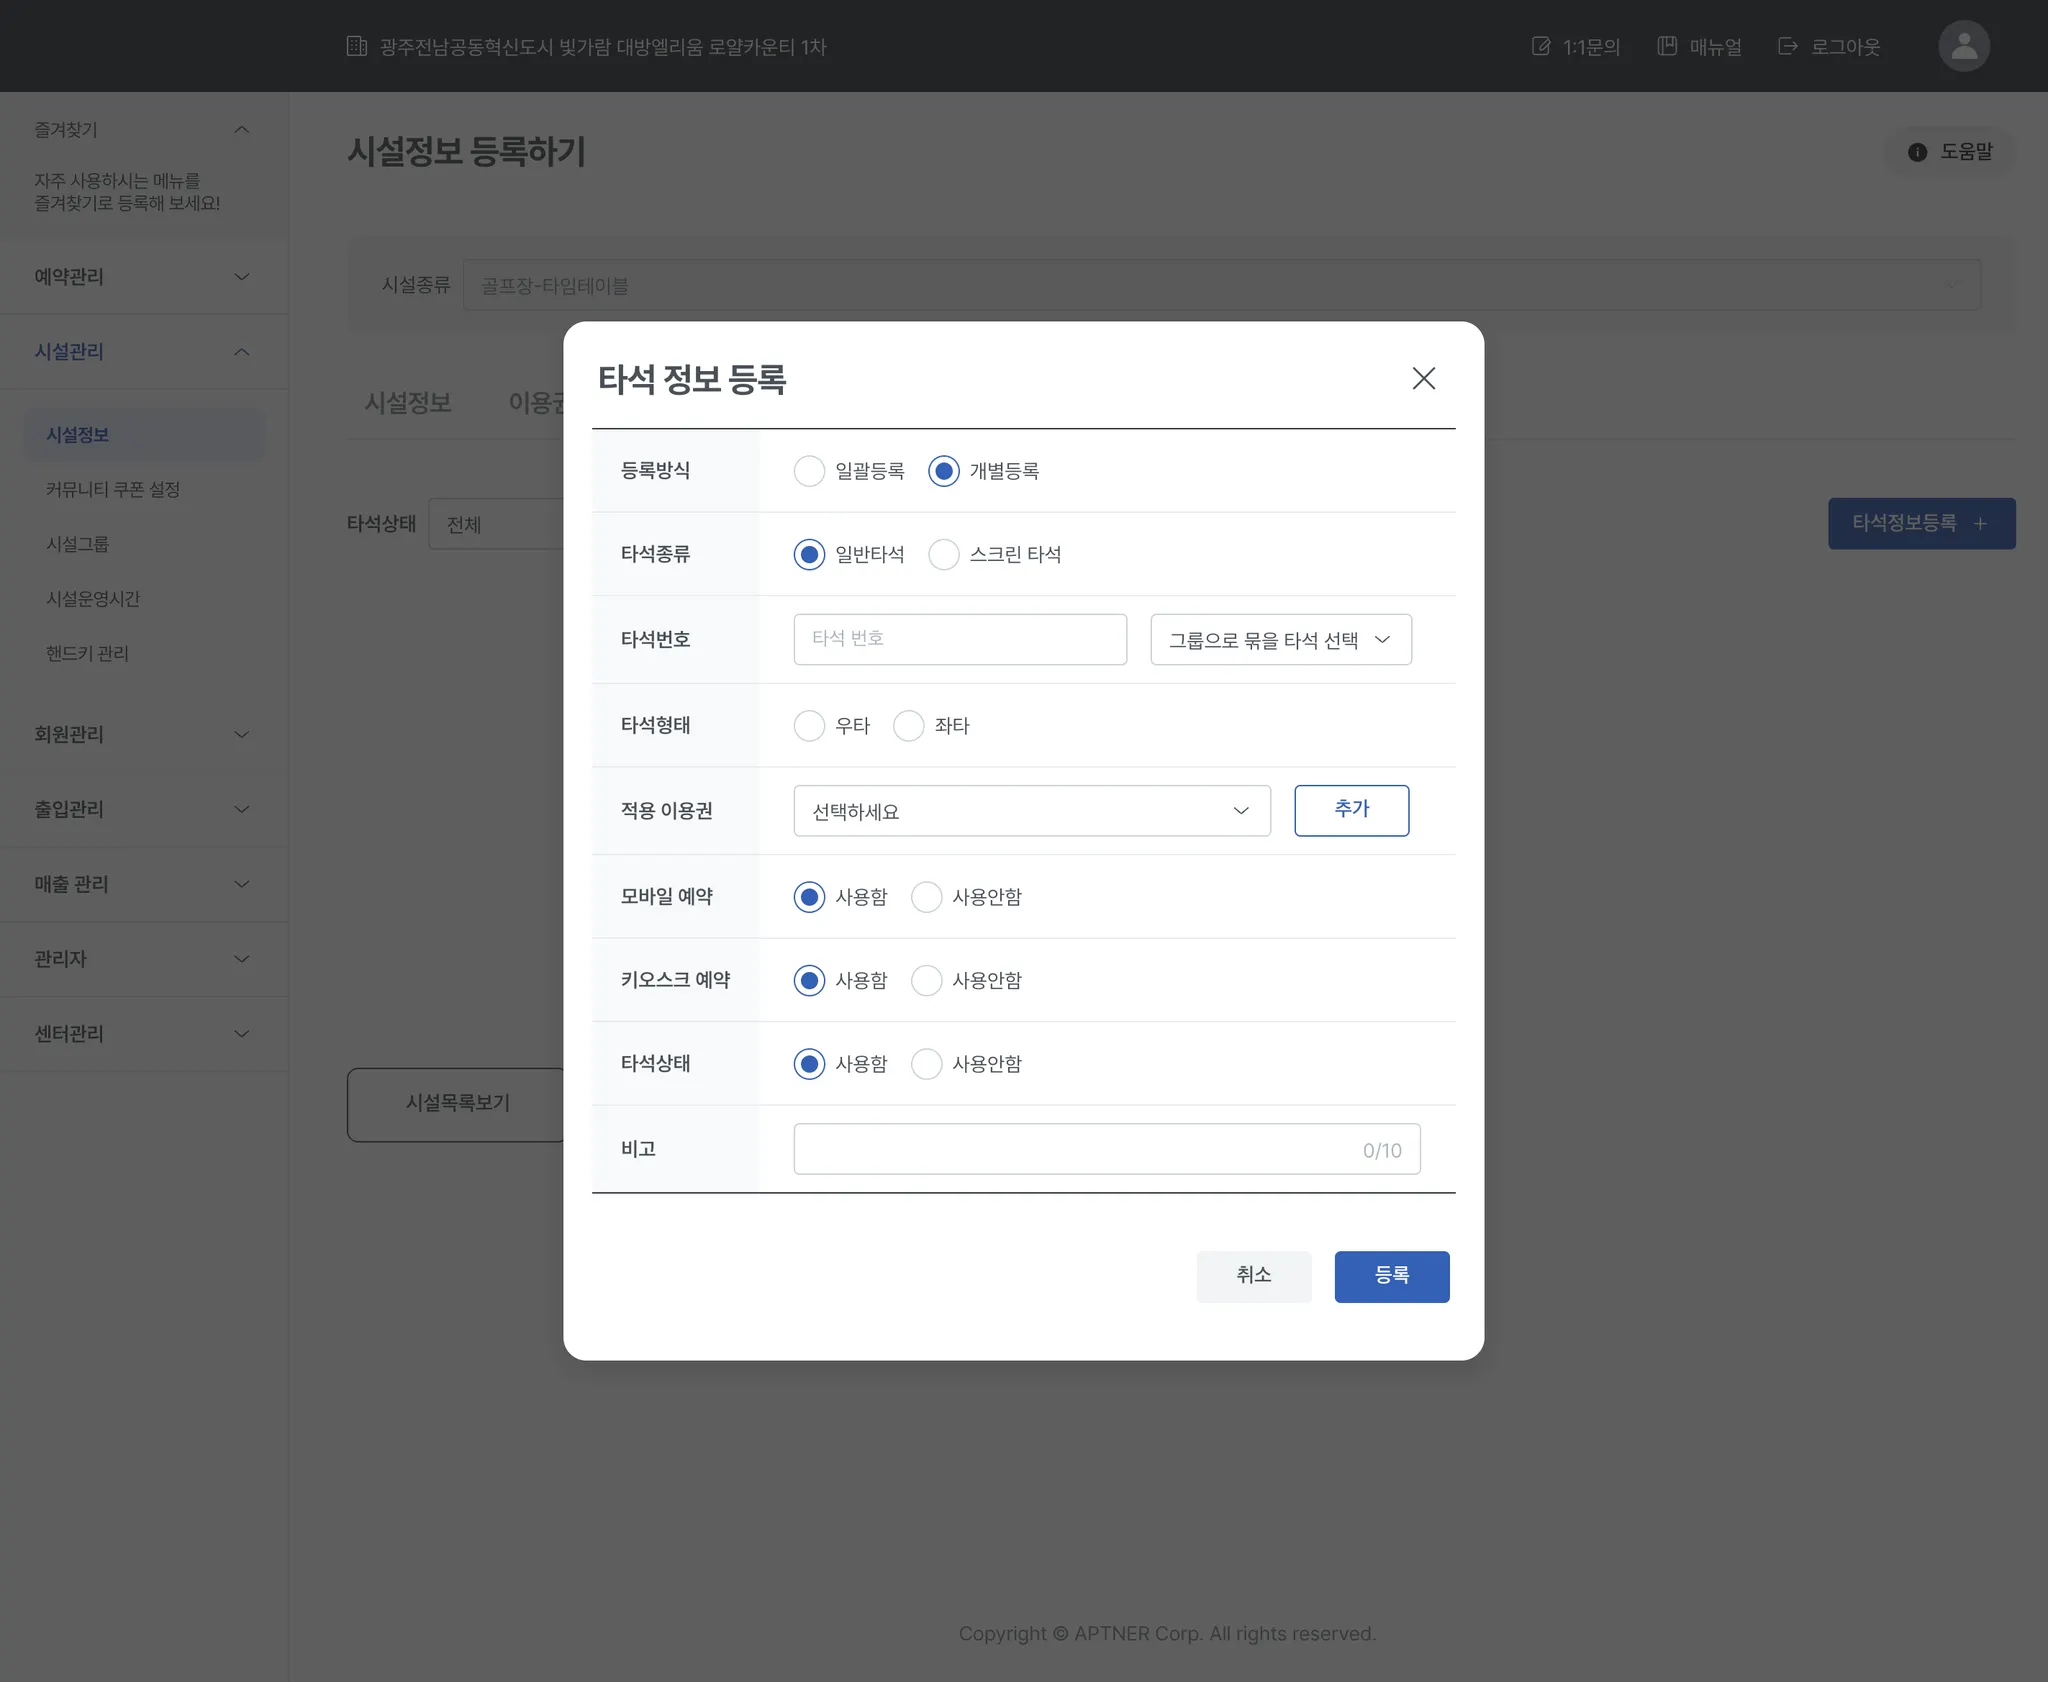Click the 도움말 info icon
2048x1682 pixels.
tap(1917, 152)
